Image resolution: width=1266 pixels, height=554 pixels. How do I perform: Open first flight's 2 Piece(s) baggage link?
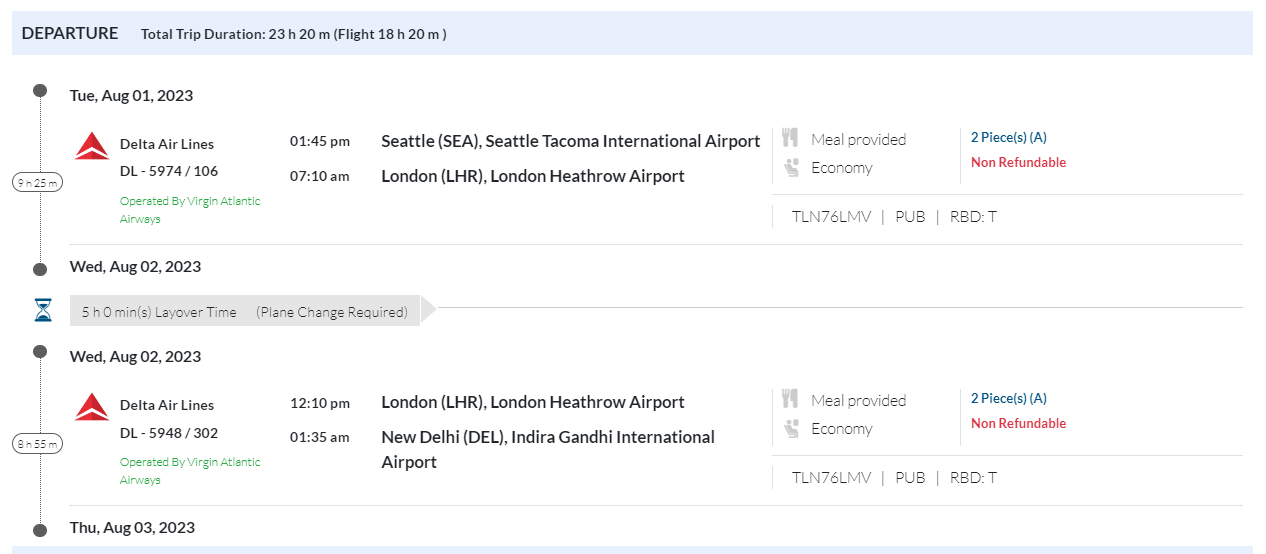(1008, 137)
